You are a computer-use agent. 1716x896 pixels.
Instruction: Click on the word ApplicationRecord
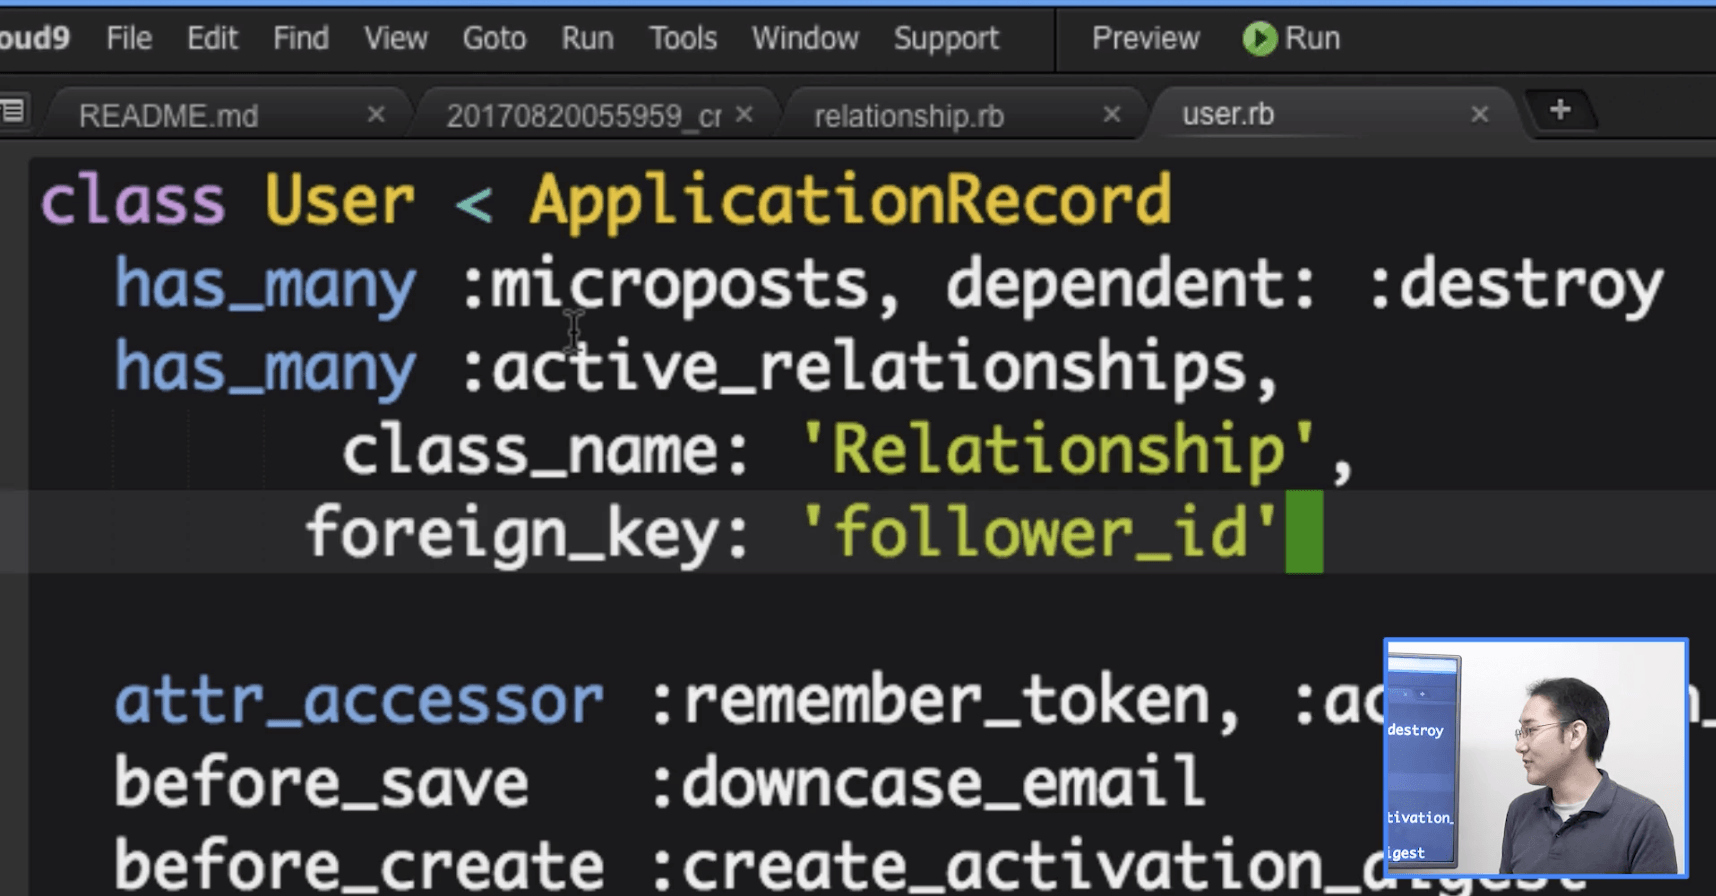pyautogui.click(x=850, y=202)
